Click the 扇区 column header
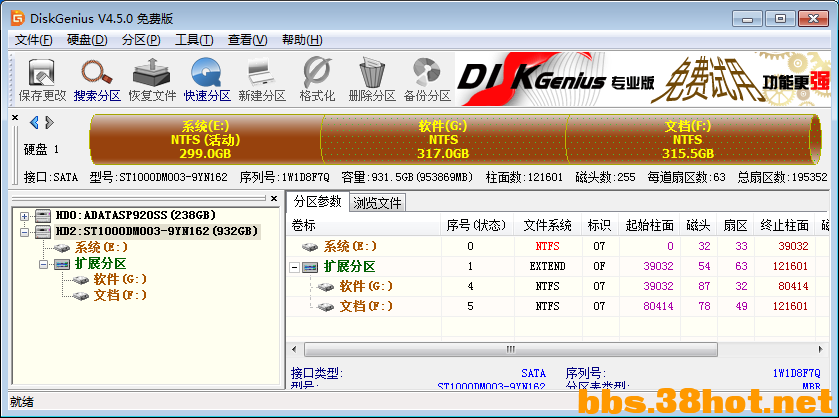 coord(735,226)
